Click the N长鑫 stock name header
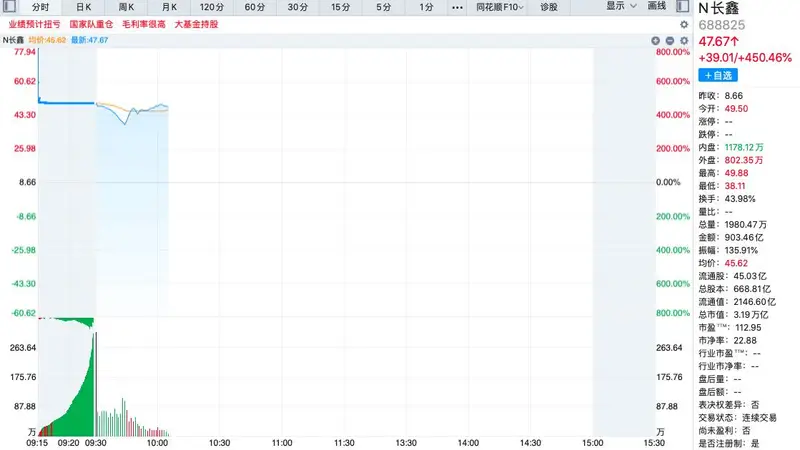 click(x=719, y=8)
